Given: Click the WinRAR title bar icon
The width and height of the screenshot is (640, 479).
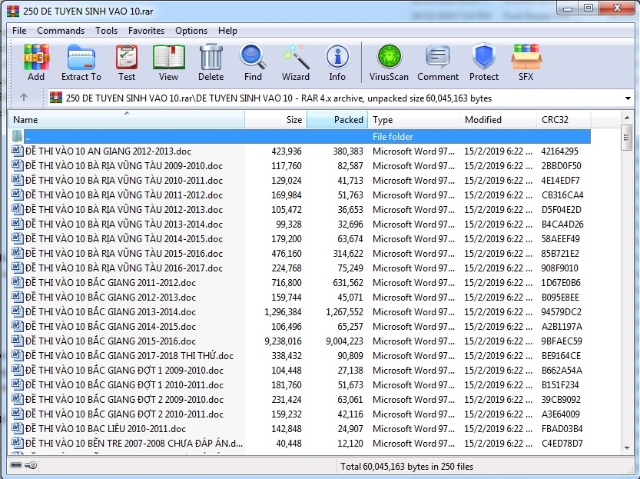Looking at the screenshot, I should click(13, 11).
